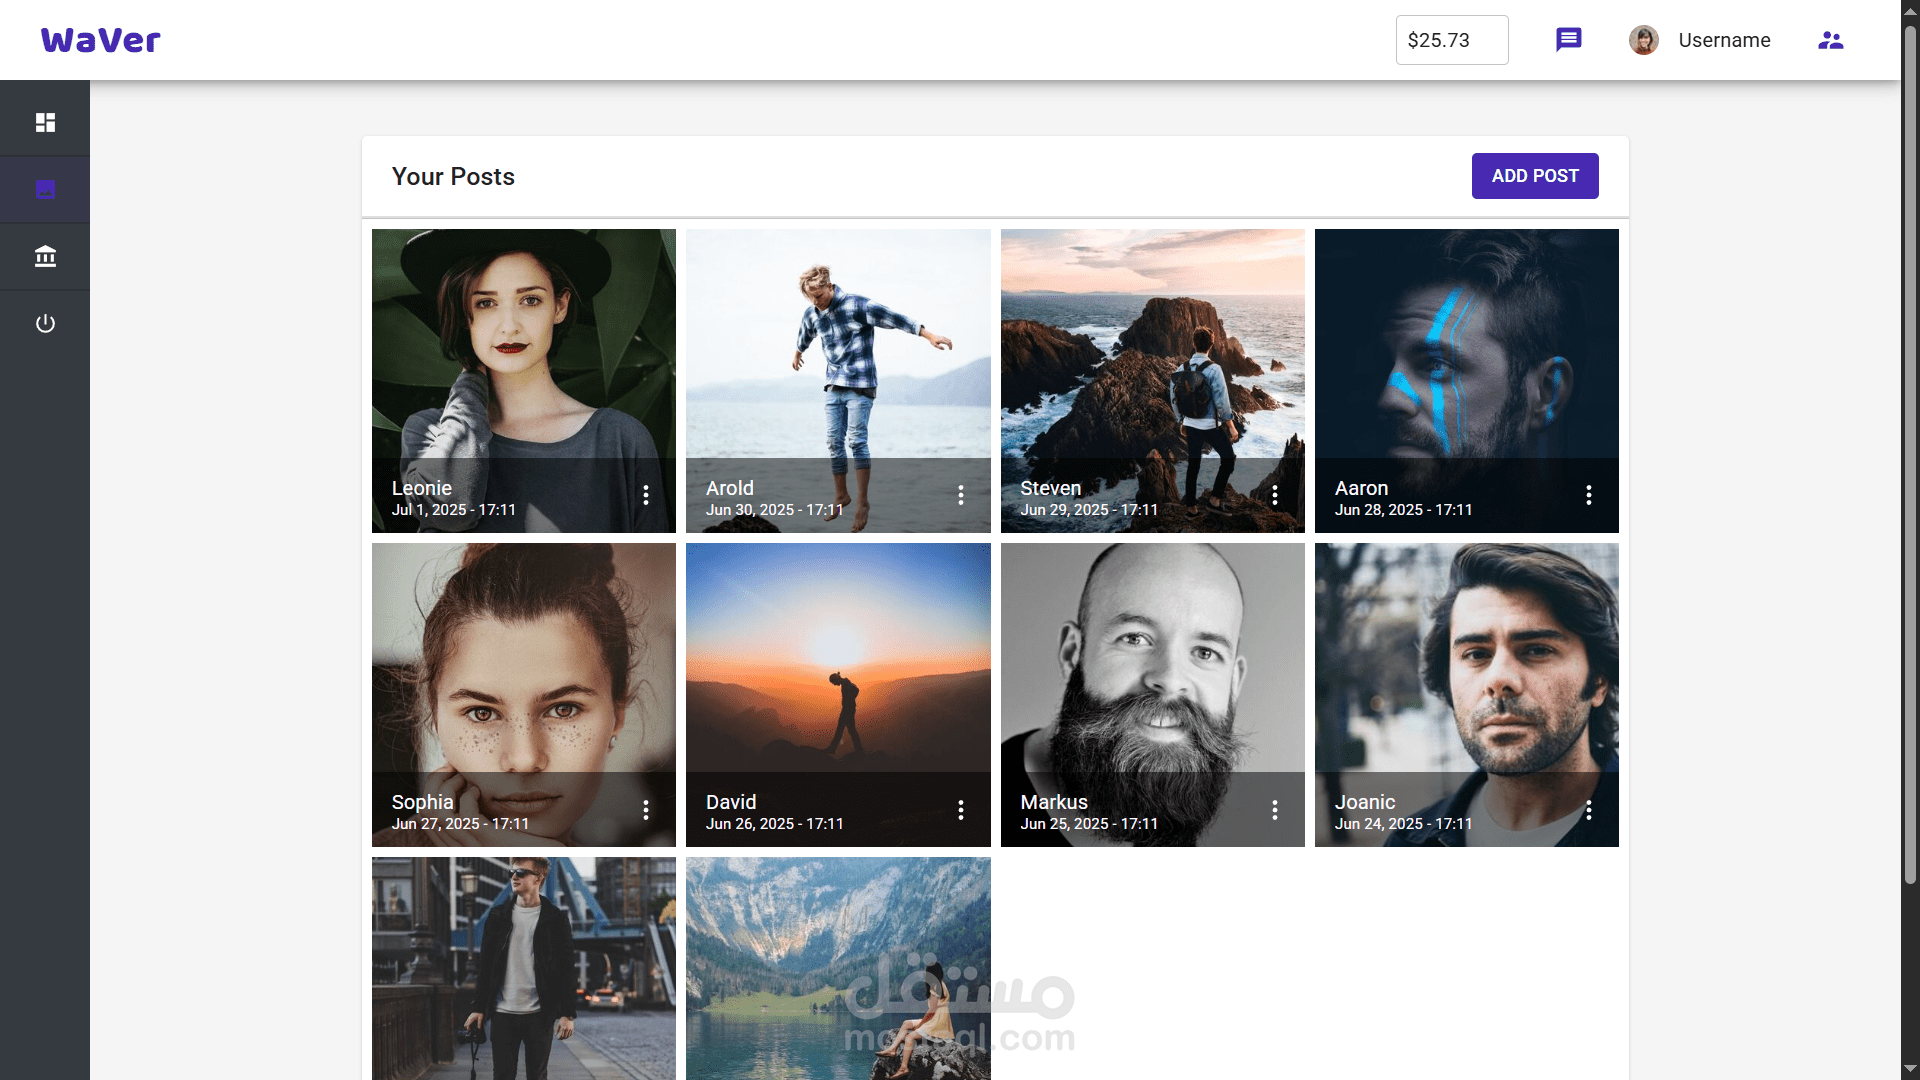Expand three-dot menu on Markus post

[x=1274, y=809]
